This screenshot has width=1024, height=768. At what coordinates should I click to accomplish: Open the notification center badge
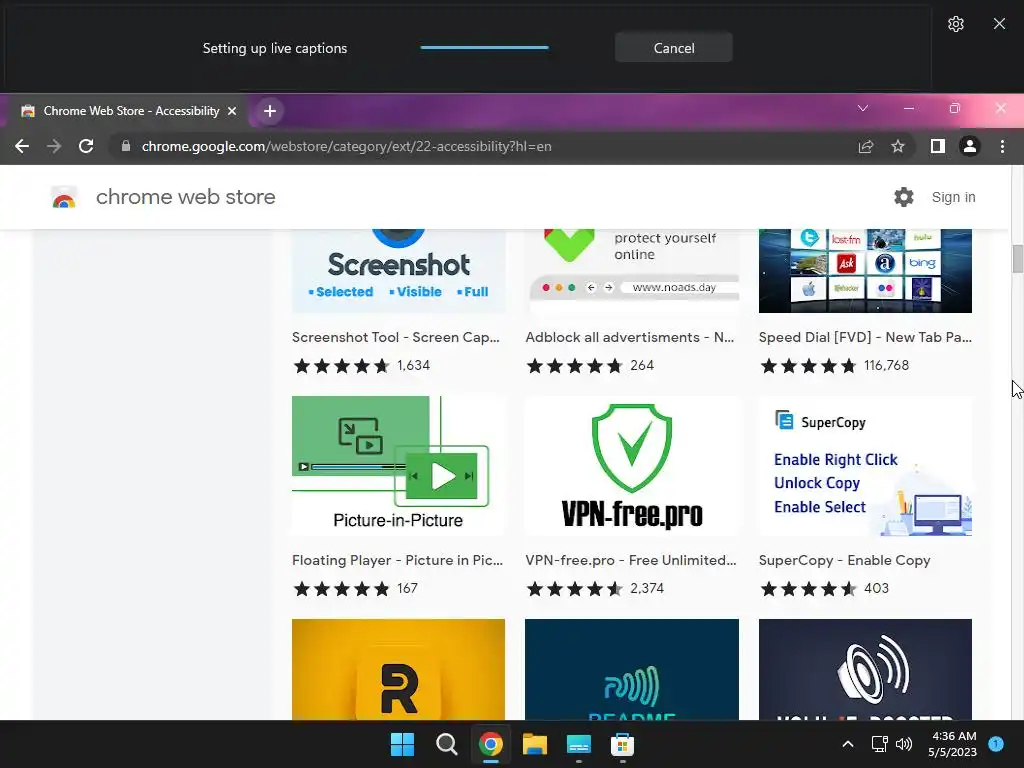point(996,744)
